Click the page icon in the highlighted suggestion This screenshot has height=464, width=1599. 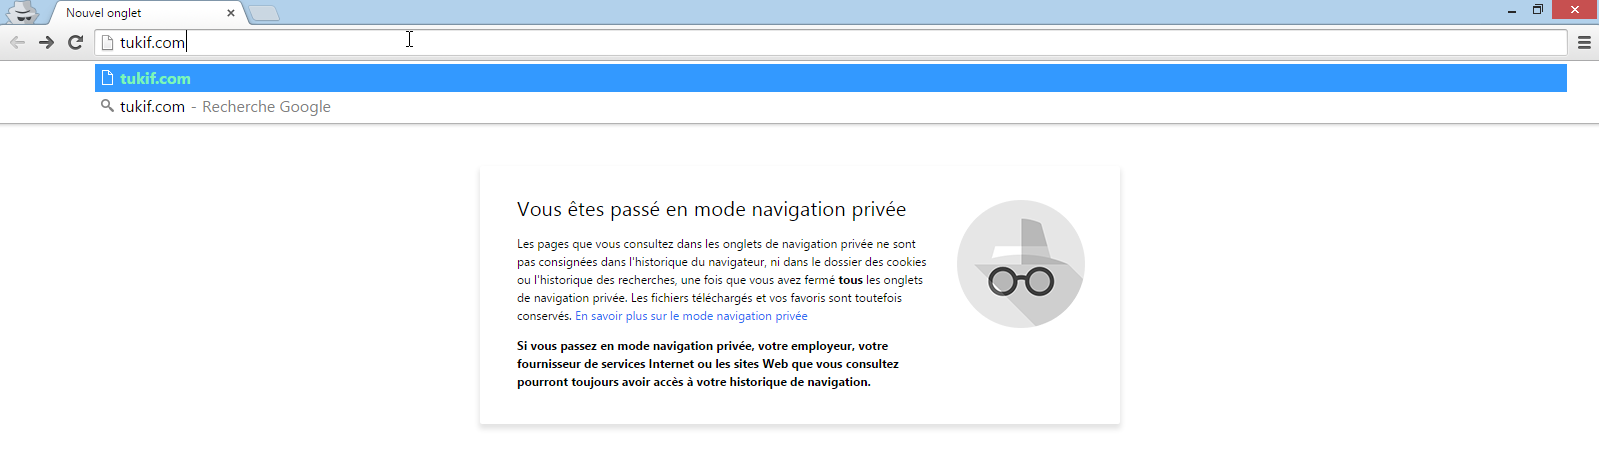point(107,78)
